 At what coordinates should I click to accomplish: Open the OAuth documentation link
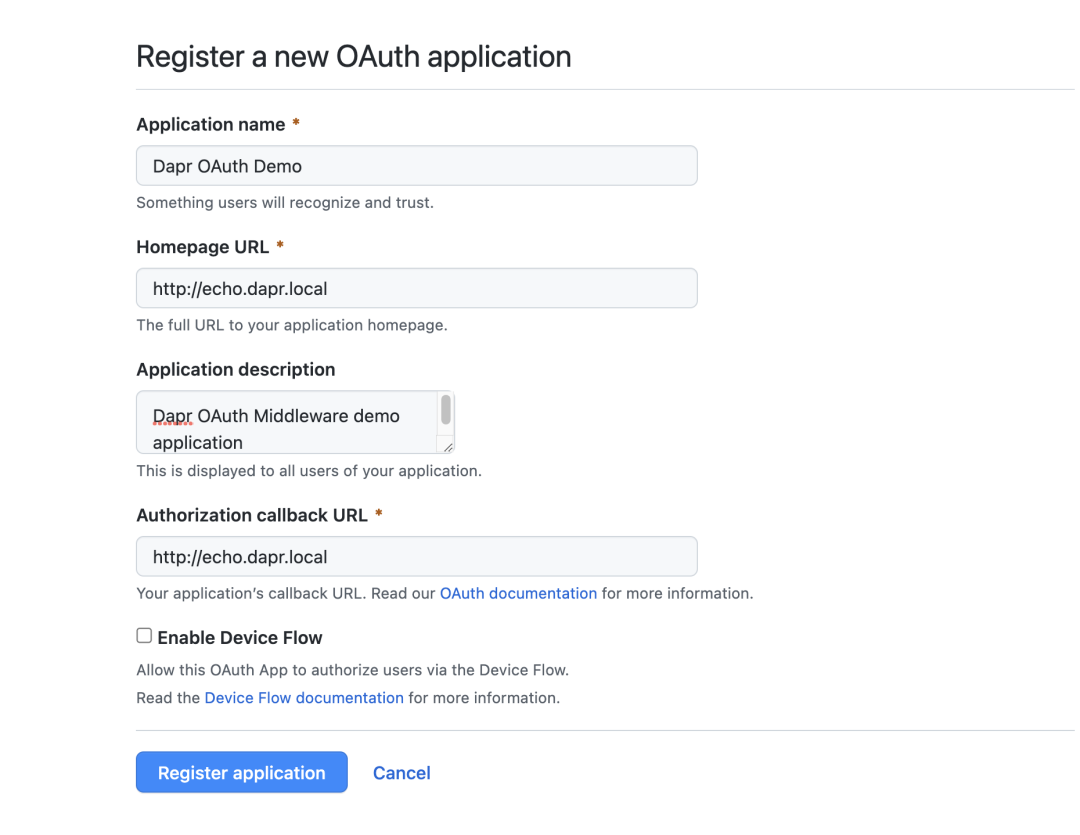click(519, 593)
